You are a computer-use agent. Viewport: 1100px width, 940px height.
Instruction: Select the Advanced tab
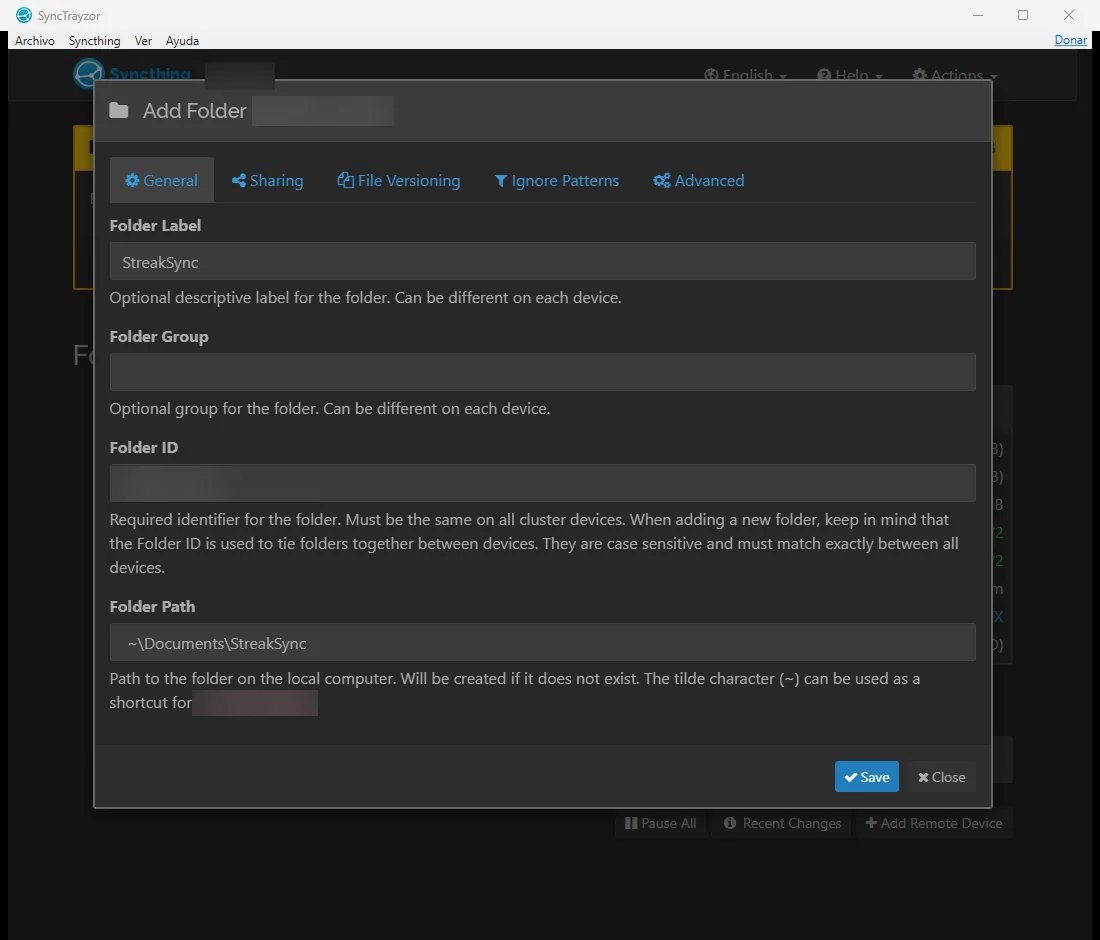[699, 180]
